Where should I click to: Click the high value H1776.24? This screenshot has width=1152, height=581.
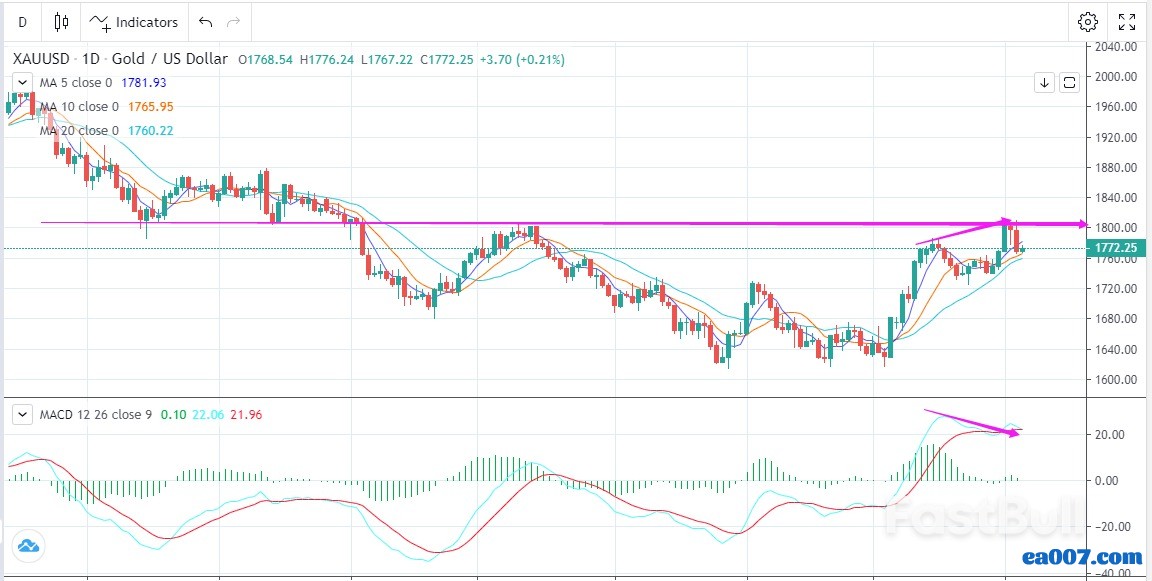pyautogui.click(x=328, y=59)
